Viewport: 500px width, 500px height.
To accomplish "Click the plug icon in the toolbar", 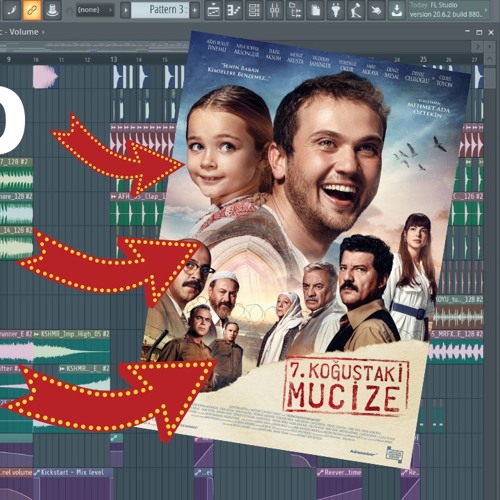I will pos(336,10).
